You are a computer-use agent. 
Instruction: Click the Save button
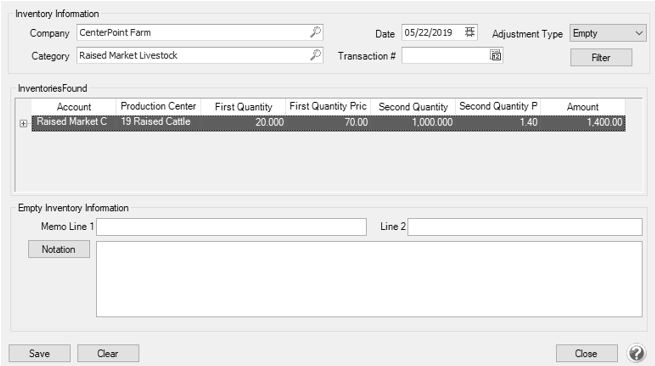[40, 353]
